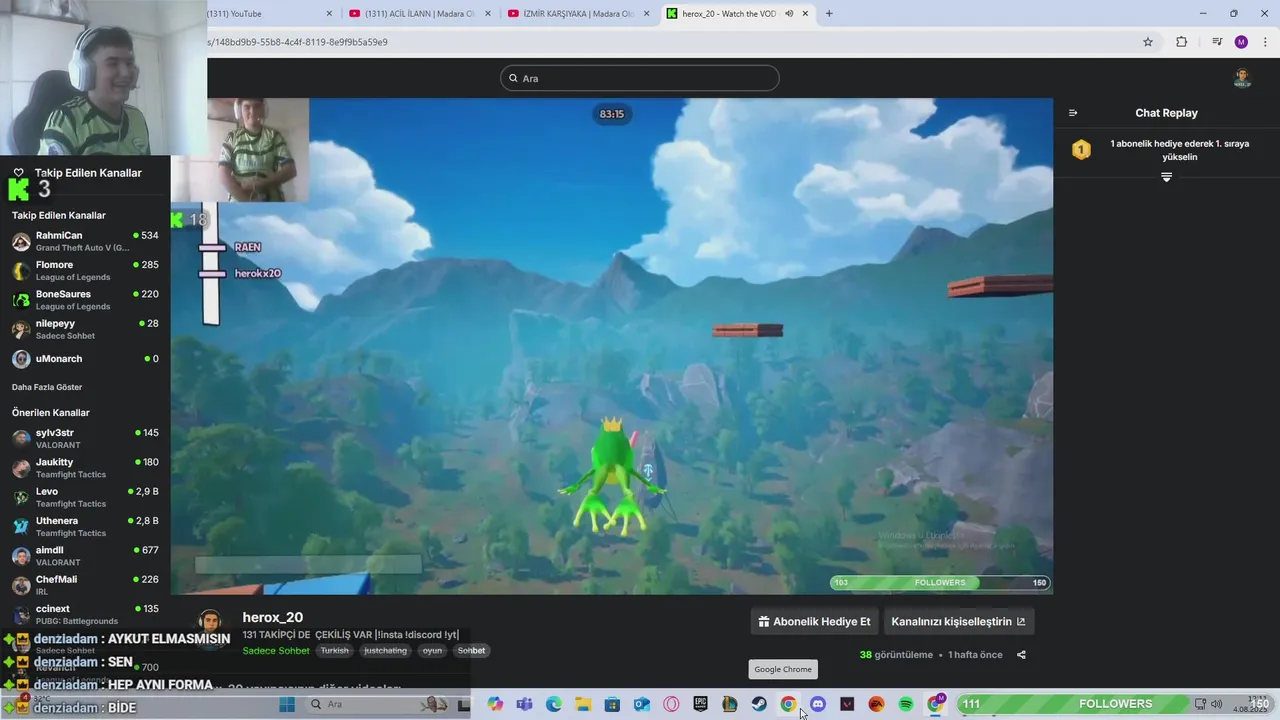Open a new Chrome tab
Screen dimensions: 1280x720
(x=829, y=13)
